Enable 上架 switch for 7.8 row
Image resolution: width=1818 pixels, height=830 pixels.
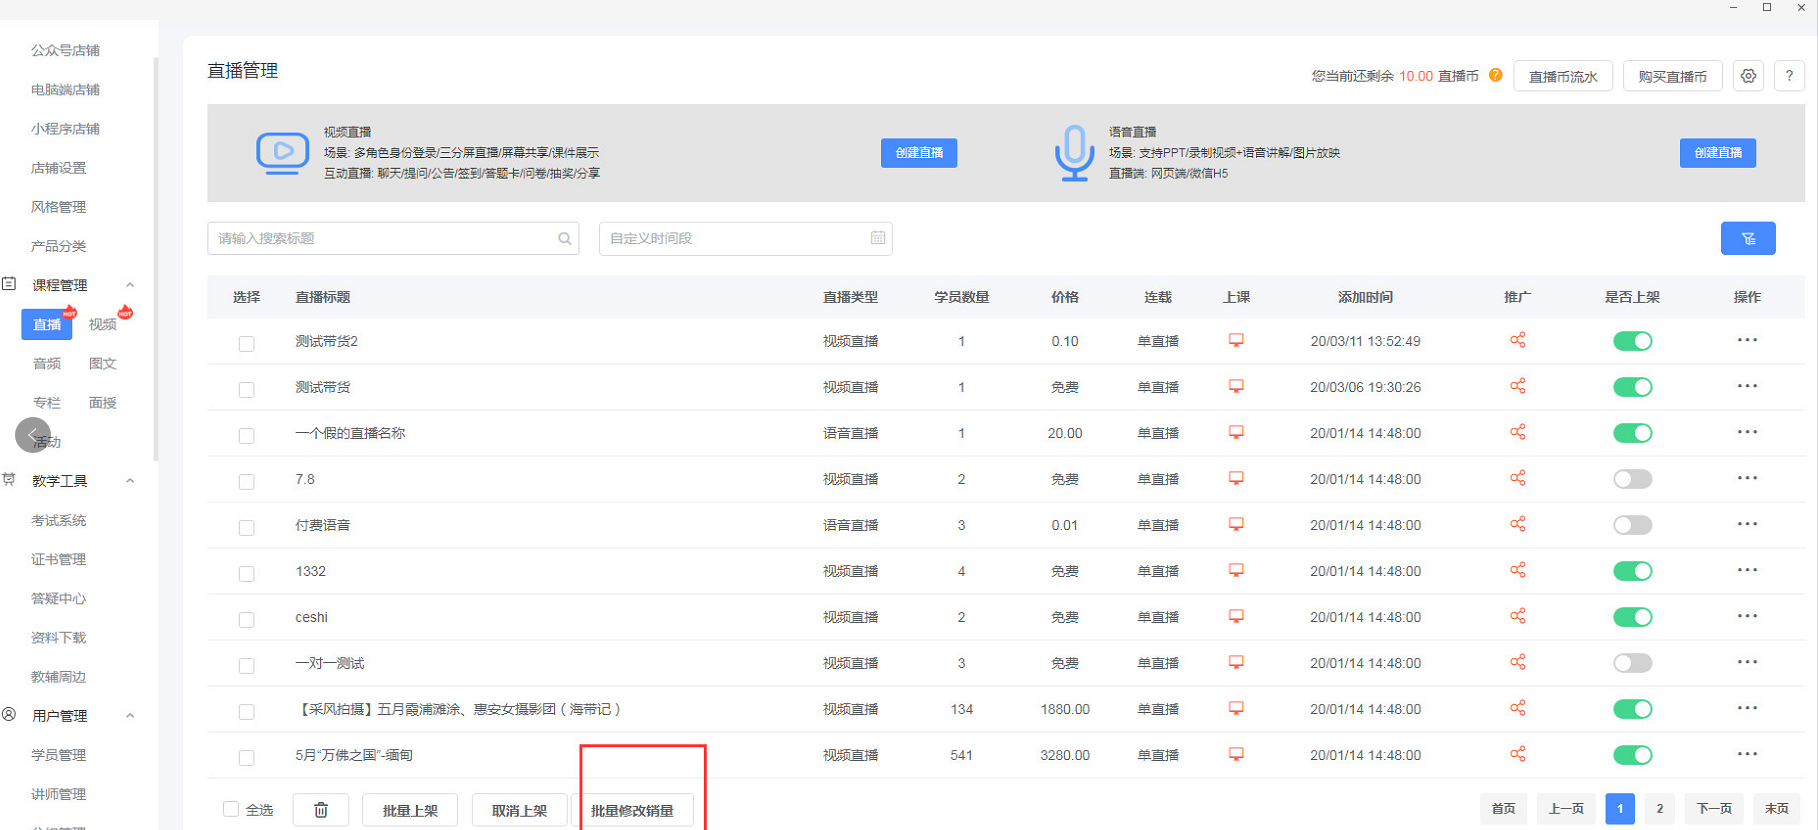1632,479
